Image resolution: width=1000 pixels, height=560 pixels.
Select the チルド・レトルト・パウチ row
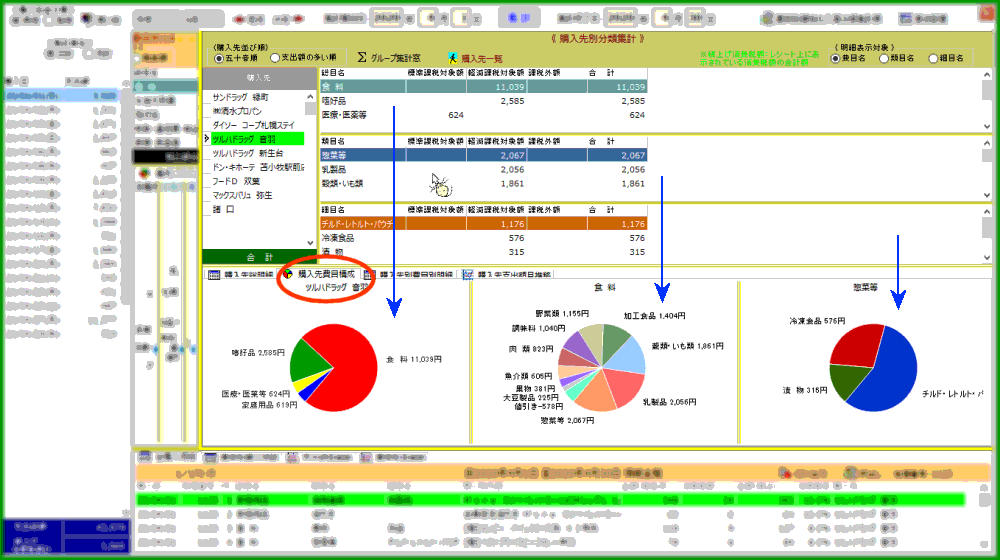tap(483, 224)
